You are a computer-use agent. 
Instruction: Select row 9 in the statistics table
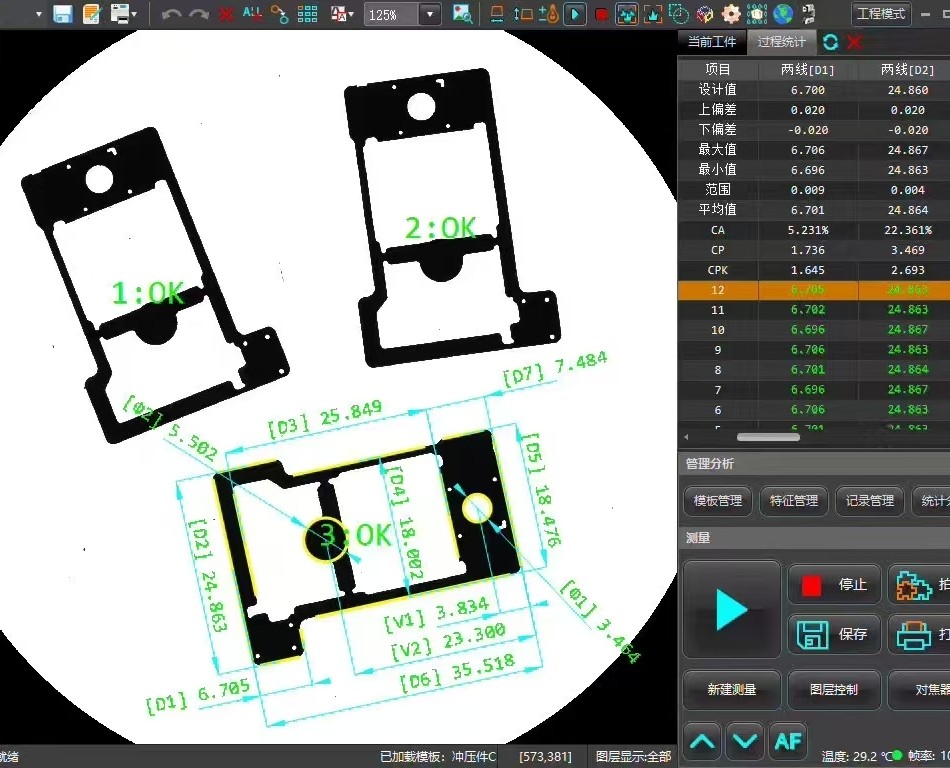(814, 349)
